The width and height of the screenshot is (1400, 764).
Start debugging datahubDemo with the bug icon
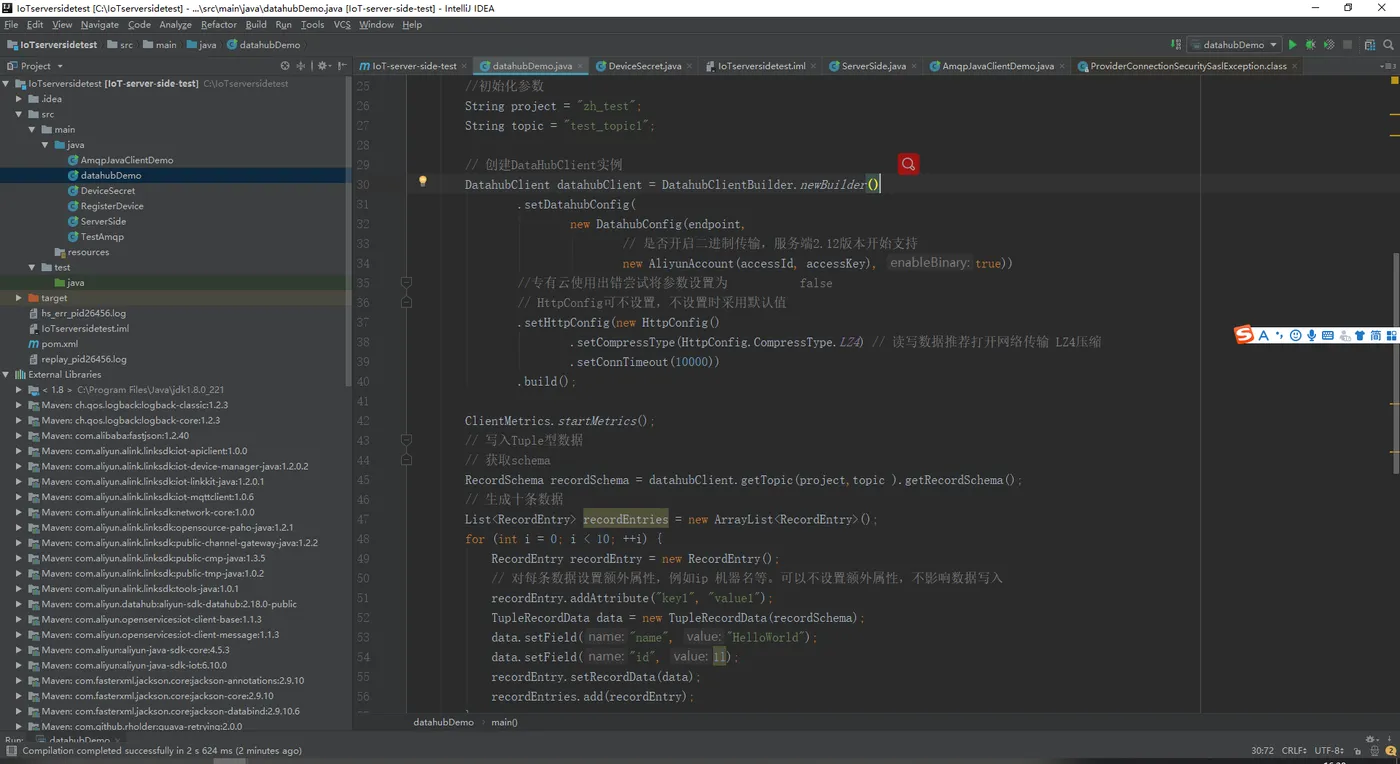(1310, 45)
